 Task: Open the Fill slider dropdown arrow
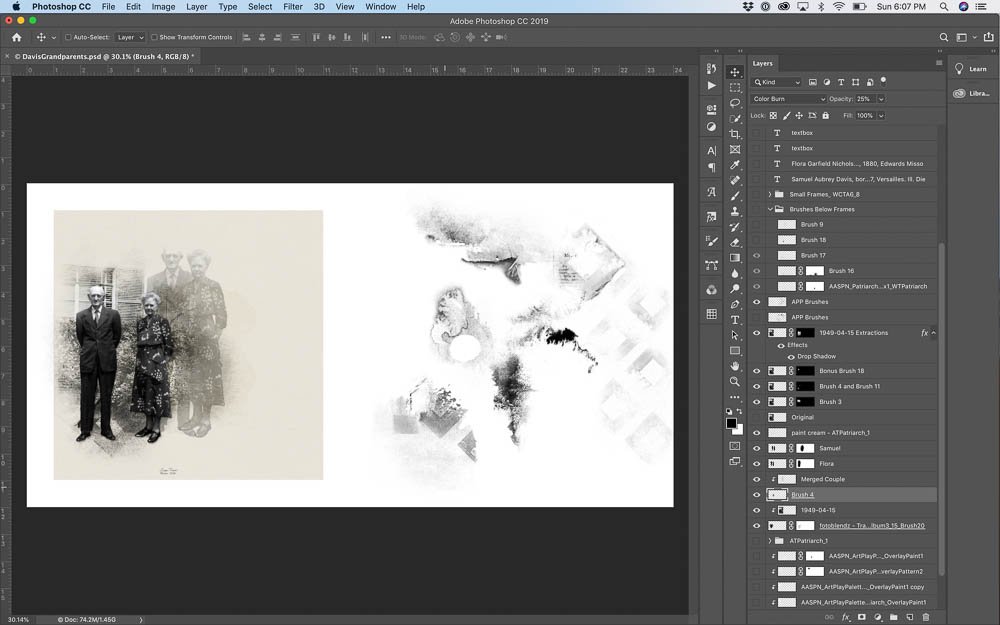pyautogui.click(x=881, y=115)
